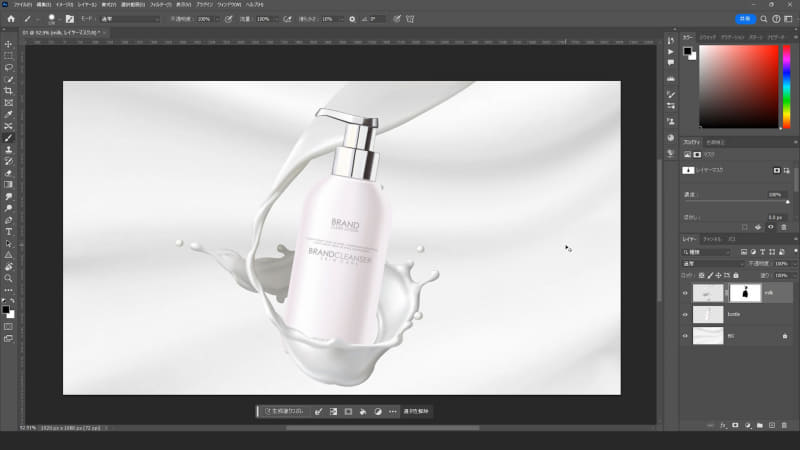Viewport: 800px width, 450px height.
Task: Select the Hand tool
Action: click(9, 267)
